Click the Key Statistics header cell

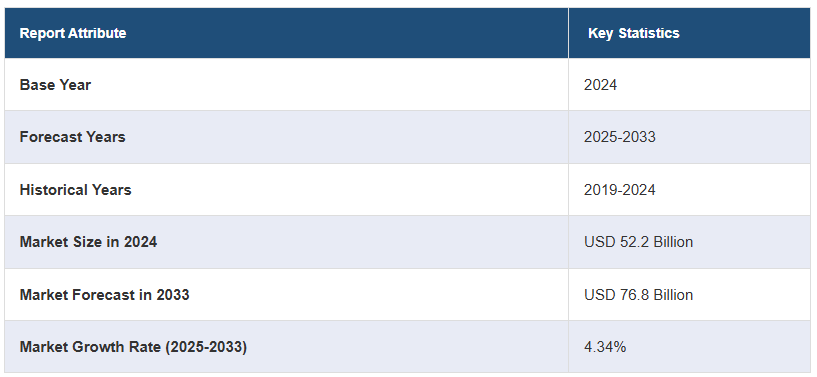click(689, 33)
